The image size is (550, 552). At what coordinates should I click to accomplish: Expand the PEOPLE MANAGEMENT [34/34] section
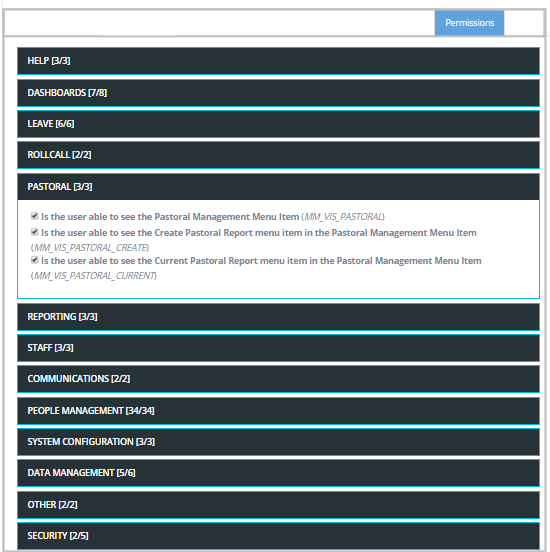pyautogui.click(x=278, y=411)
